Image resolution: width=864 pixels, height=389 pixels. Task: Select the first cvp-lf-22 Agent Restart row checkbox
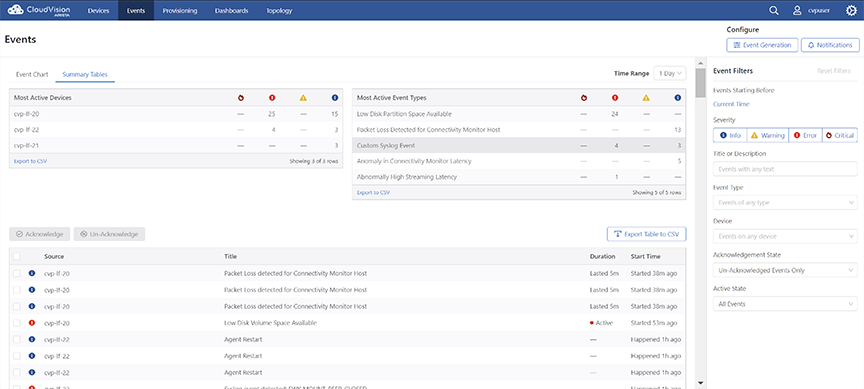[x=17, y=339]
